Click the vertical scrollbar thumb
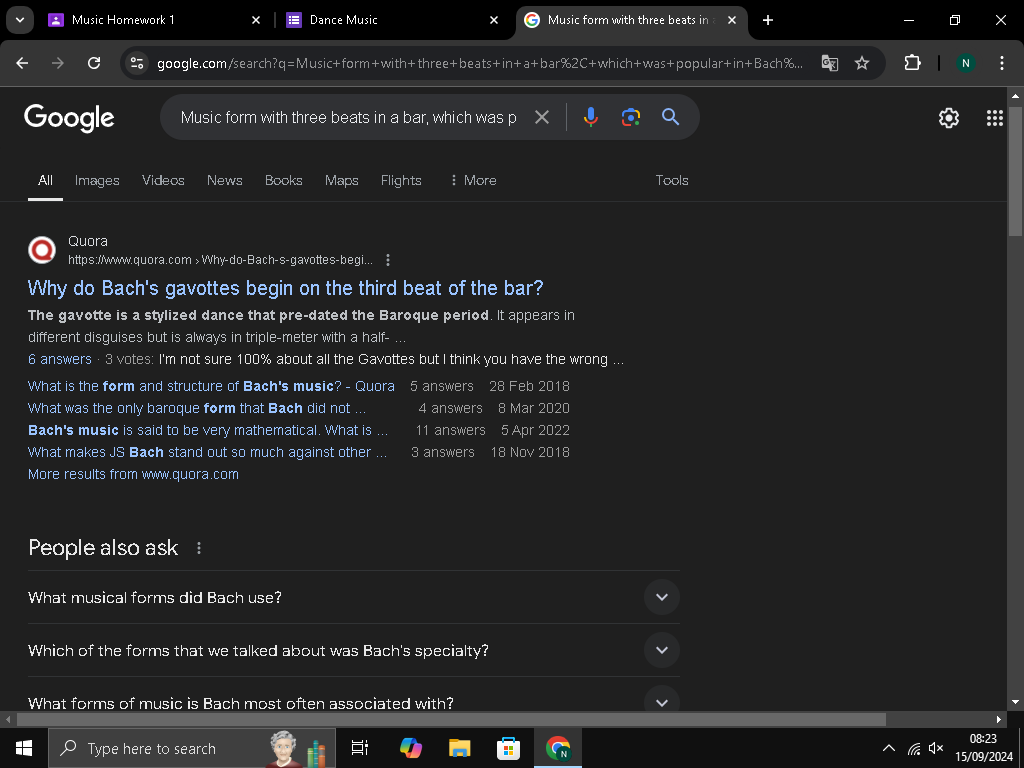 click(1014, 171)
